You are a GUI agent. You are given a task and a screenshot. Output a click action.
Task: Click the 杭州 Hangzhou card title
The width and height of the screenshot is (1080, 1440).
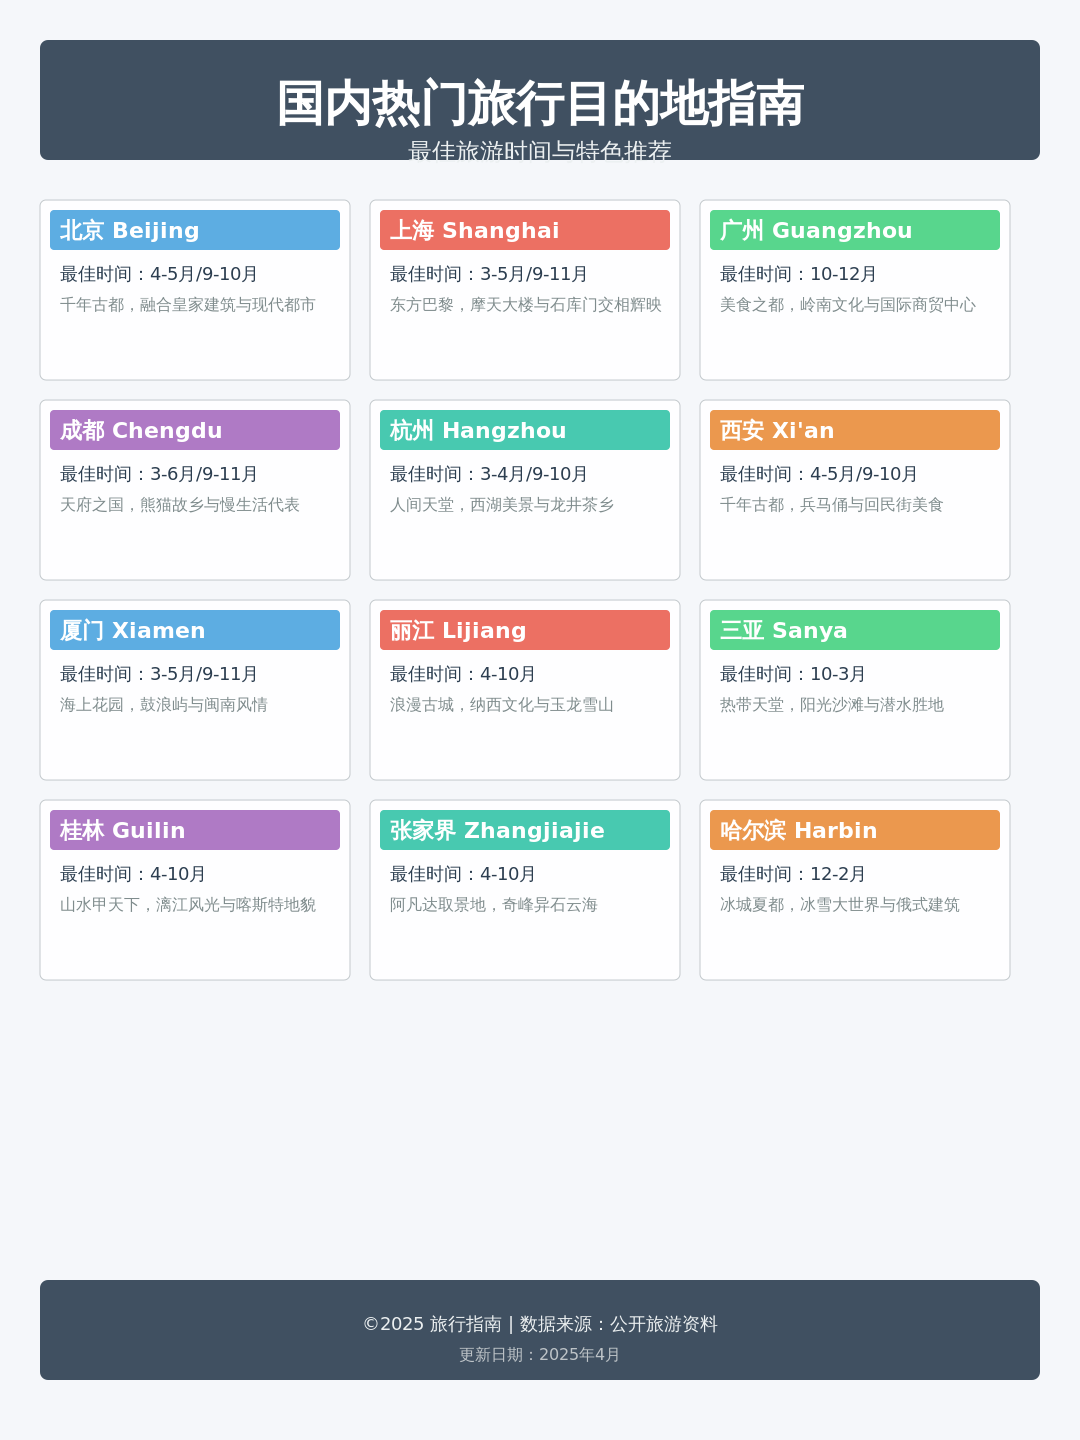pos(525,430)
